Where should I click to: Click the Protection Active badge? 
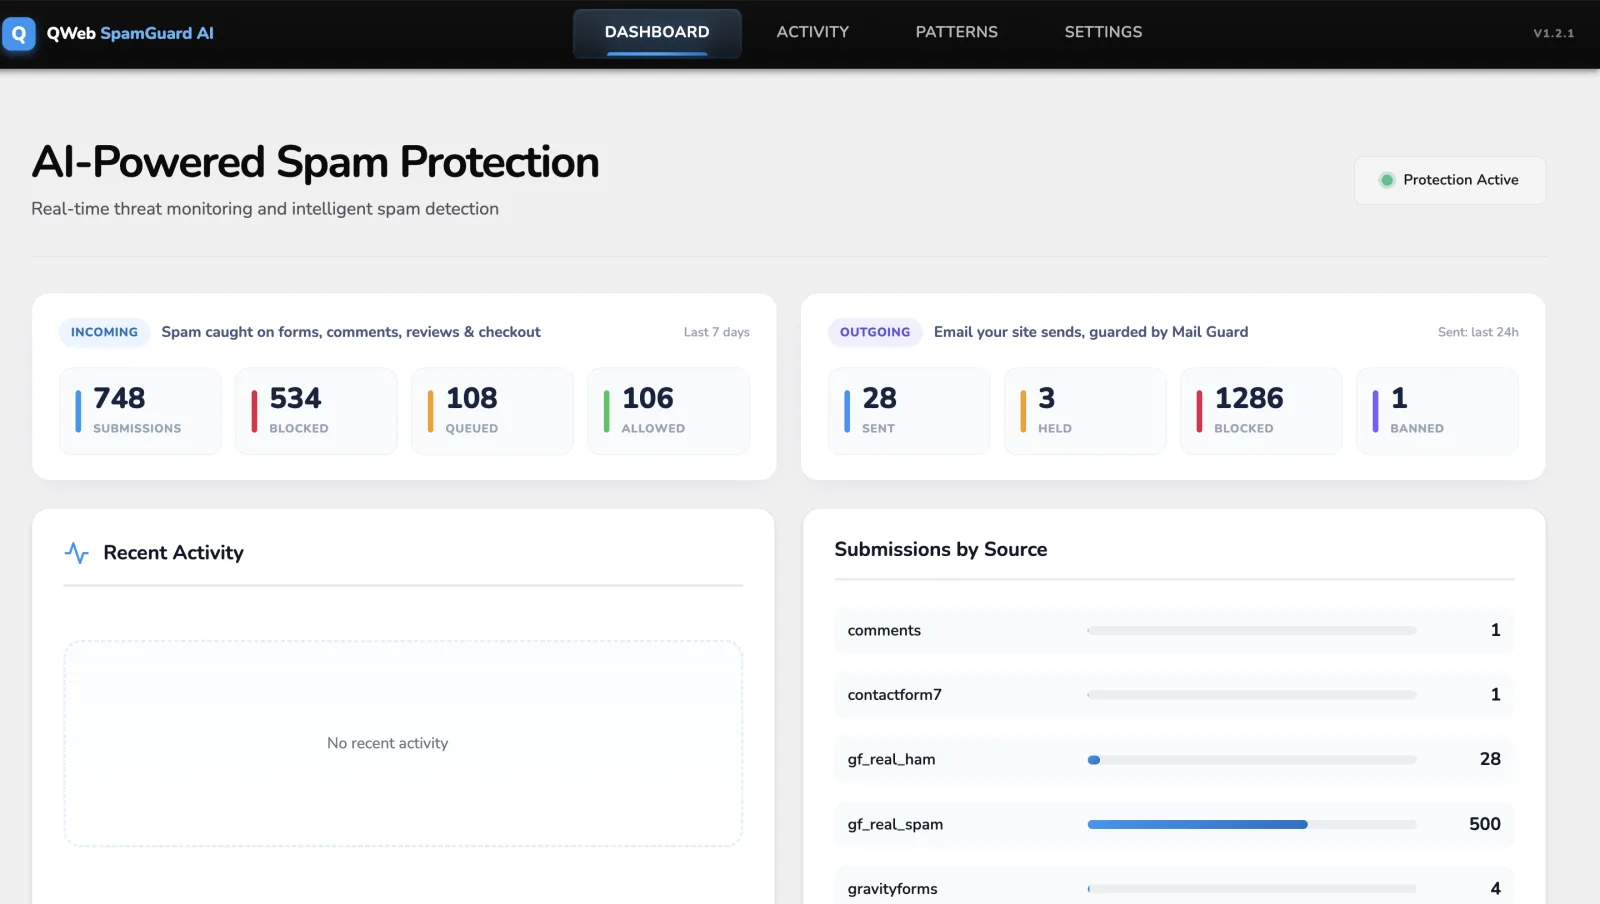[x=1450, y=180]
